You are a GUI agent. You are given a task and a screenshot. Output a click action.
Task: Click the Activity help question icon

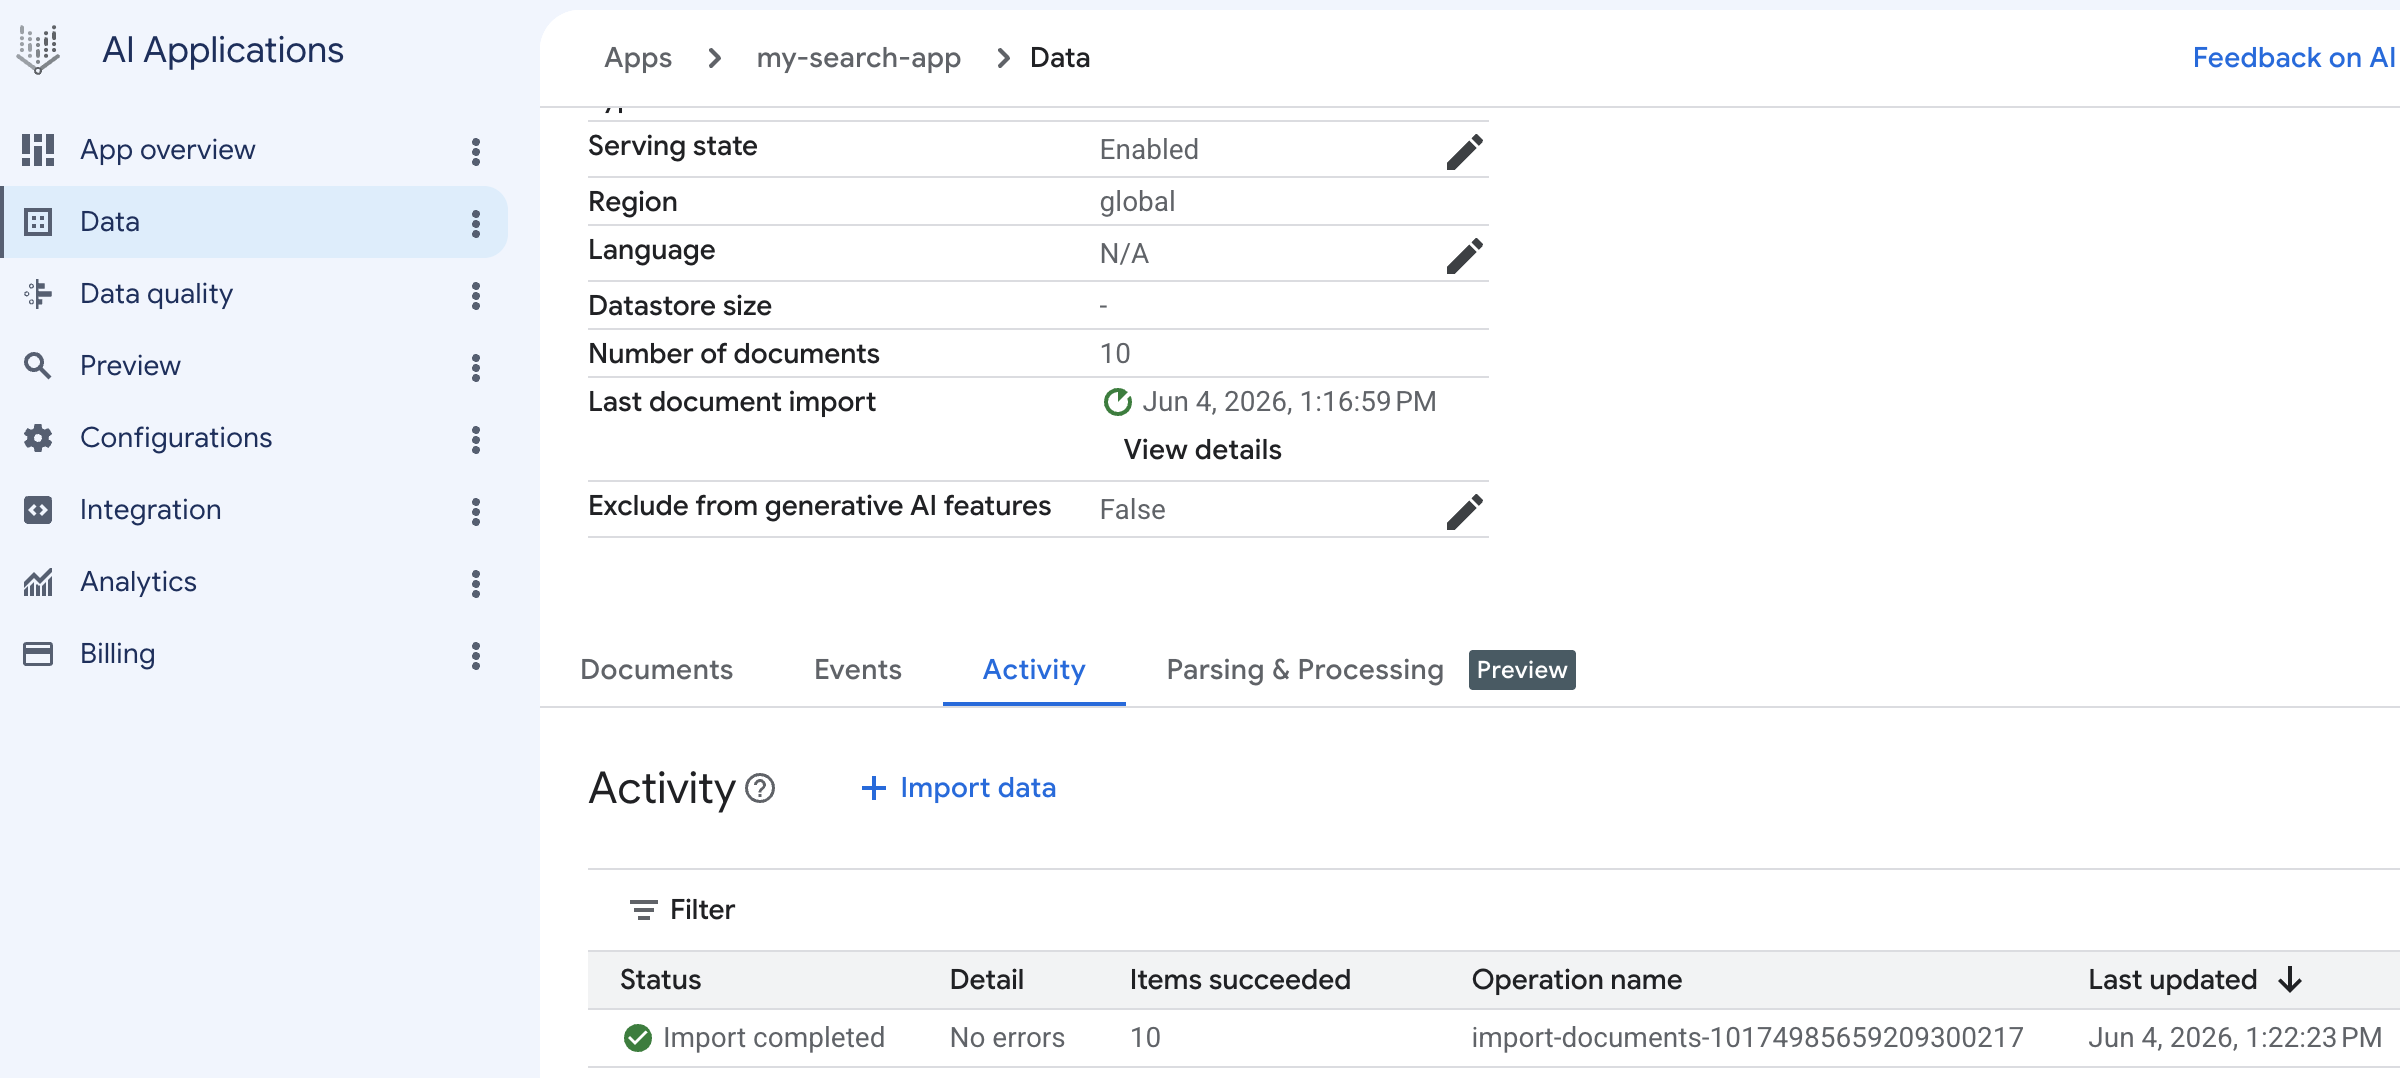coord(760,789)
